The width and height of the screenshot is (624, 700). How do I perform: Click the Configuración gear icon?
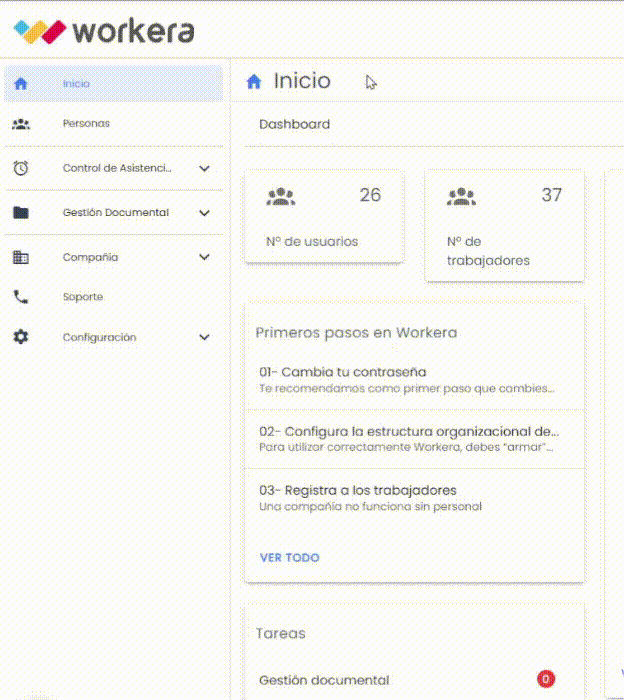(x=21, y=338)
